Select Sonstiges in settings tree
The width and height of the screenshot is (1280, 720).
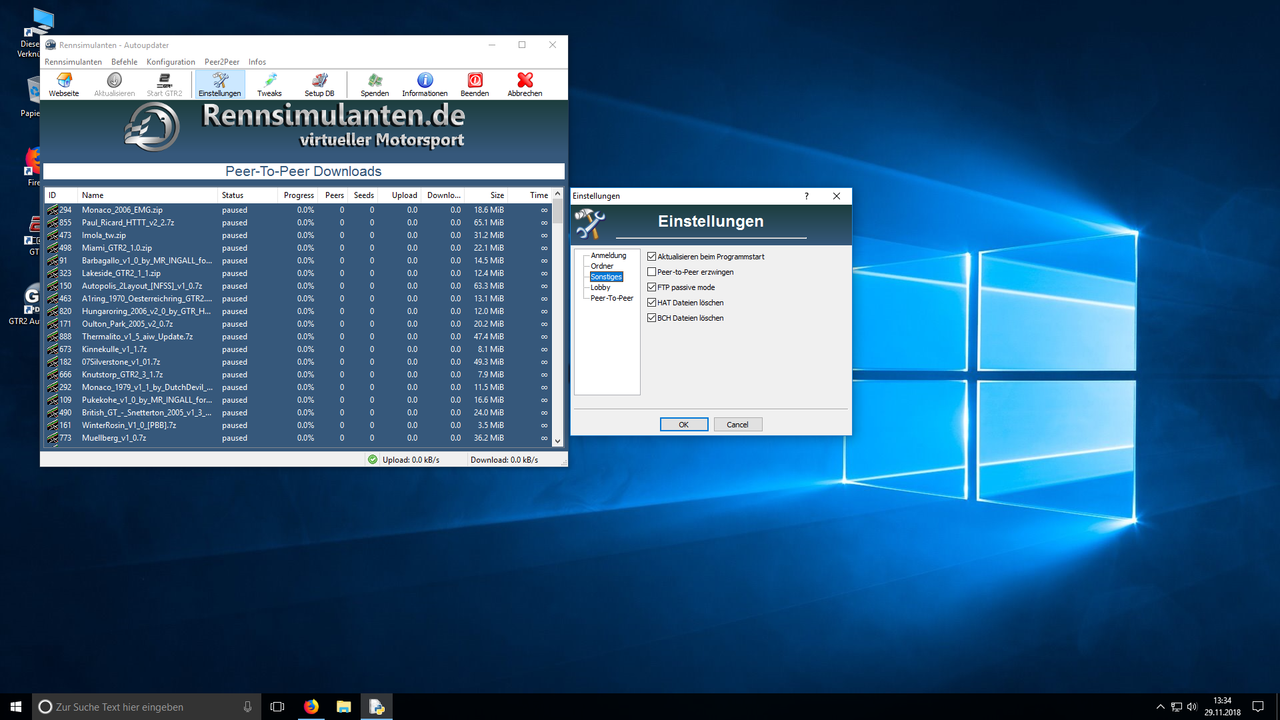(606, 276)
